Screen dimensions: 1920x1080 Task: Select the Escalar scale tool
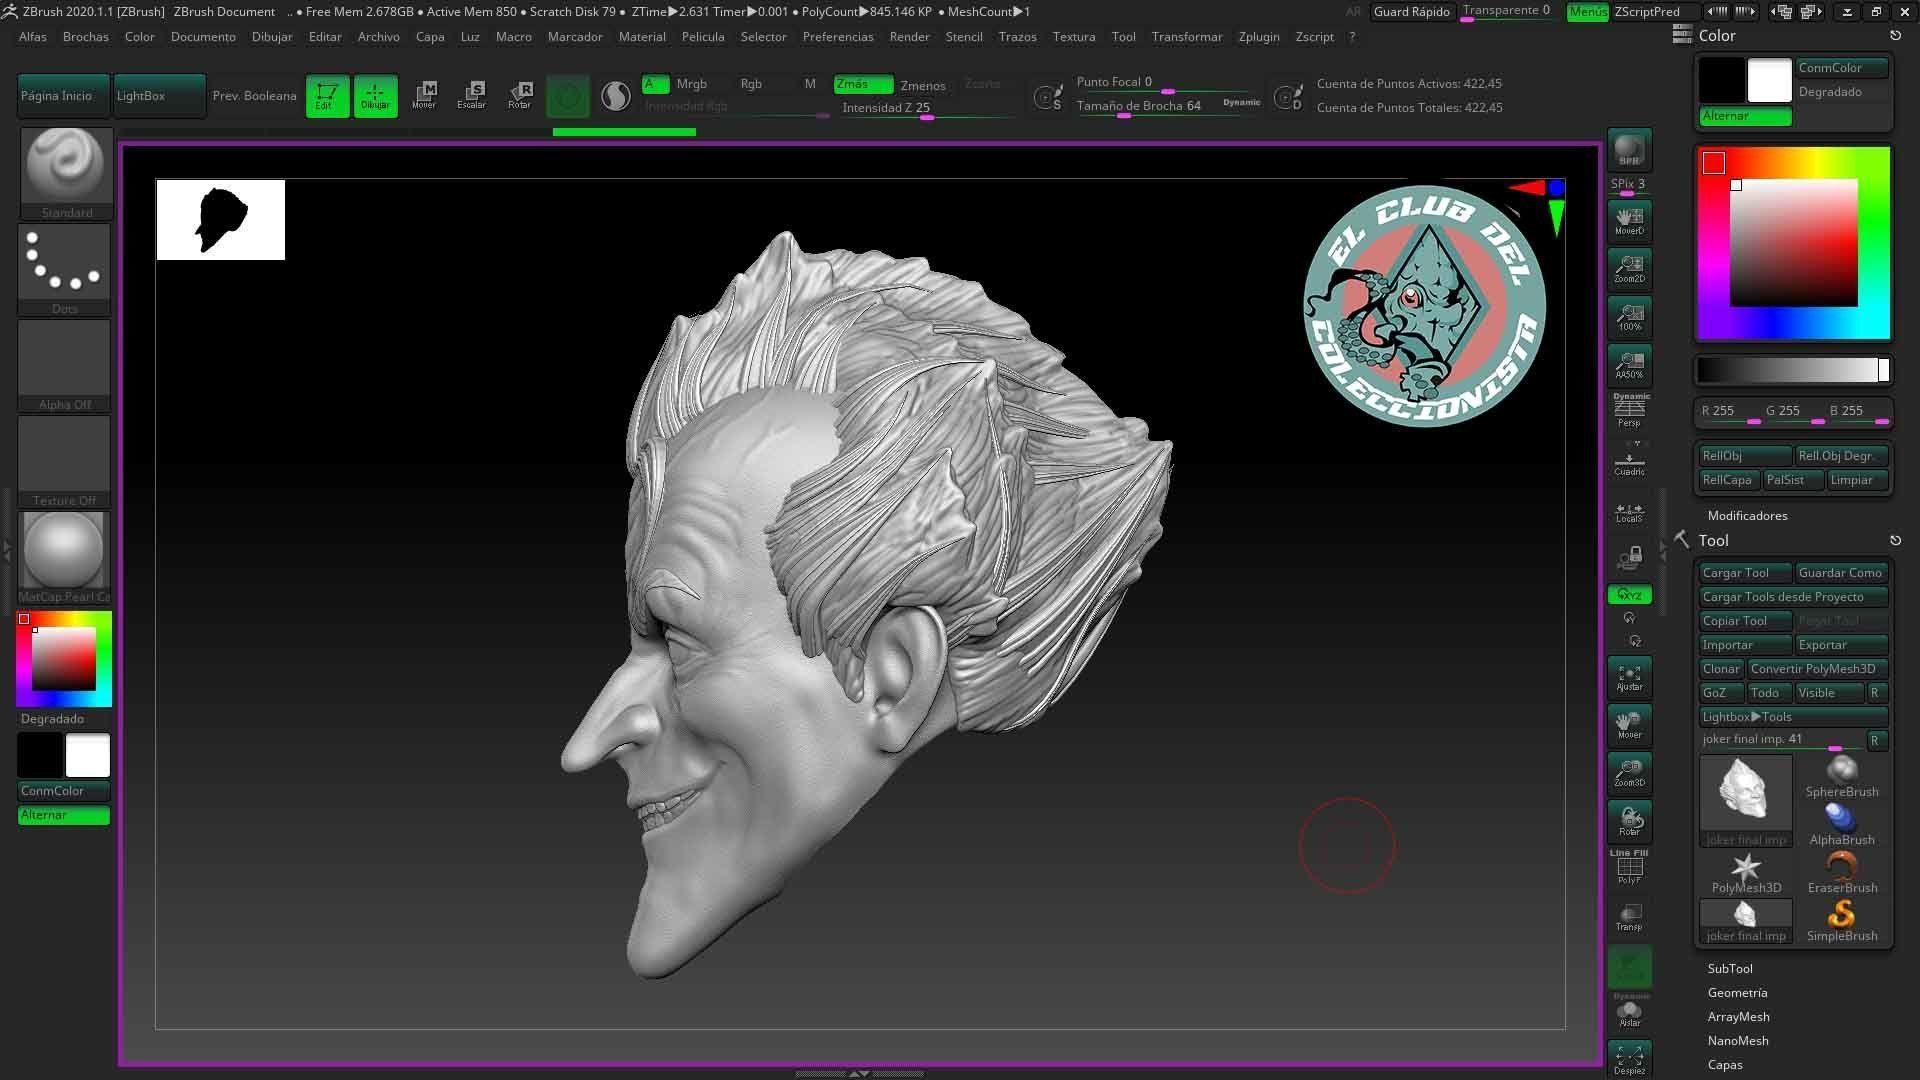pos(472,96)
